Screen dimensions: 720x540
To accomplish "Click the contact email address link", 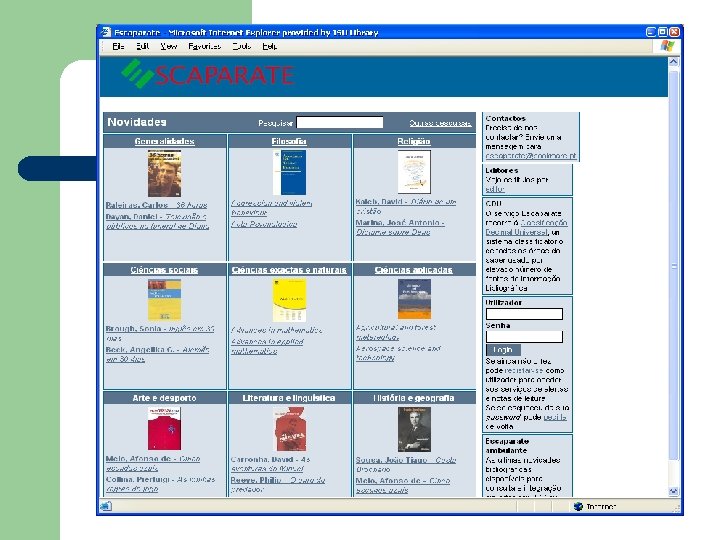I will click(531, 156).
